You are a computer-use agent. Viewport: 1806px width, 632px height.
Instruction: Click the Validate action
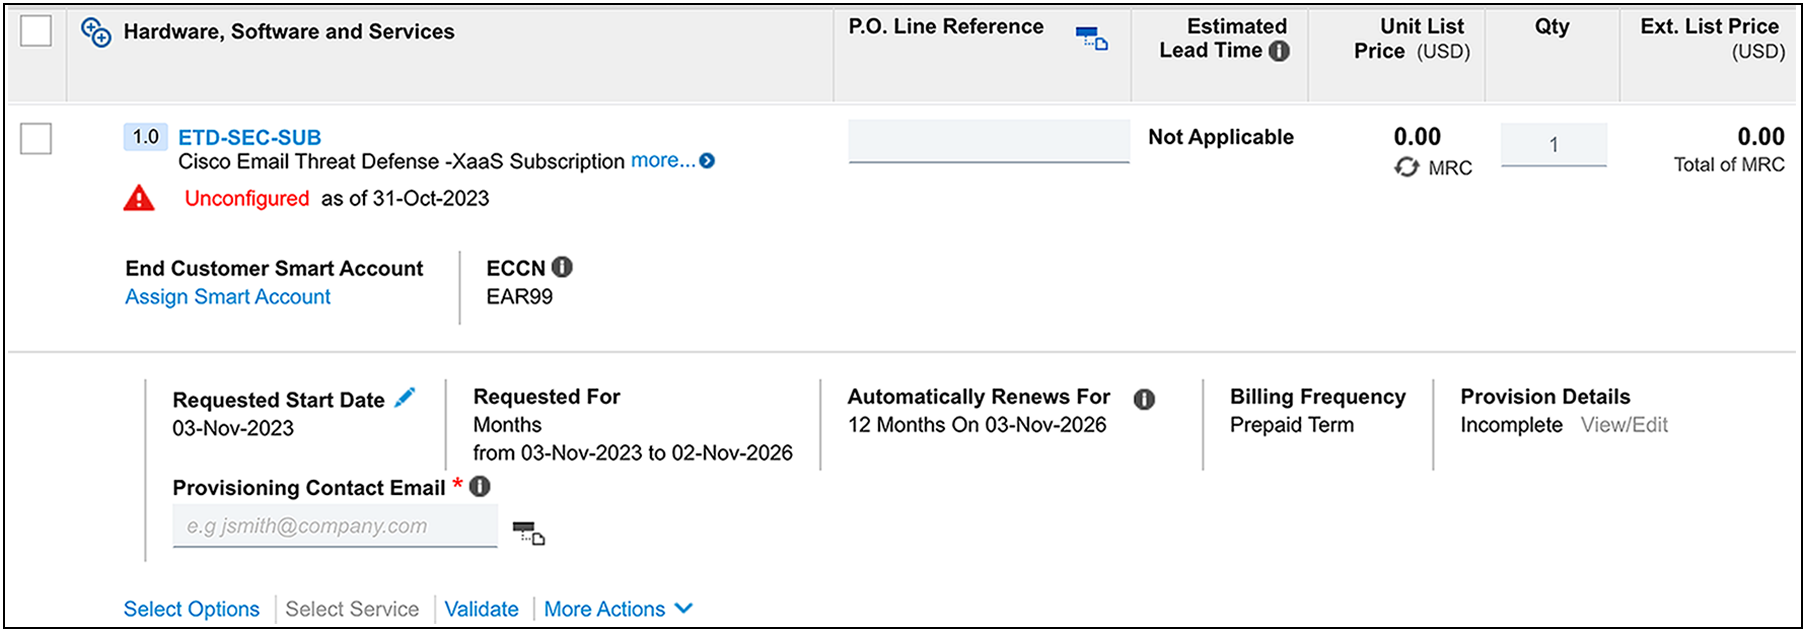(483, 608)
